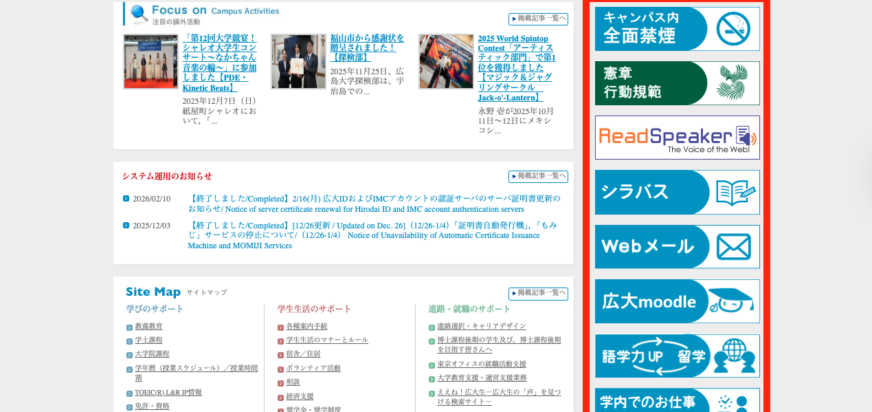Click the concert performers thumbnail image
The width and height of the screenshot is (872, 412).
click(150, 62)
